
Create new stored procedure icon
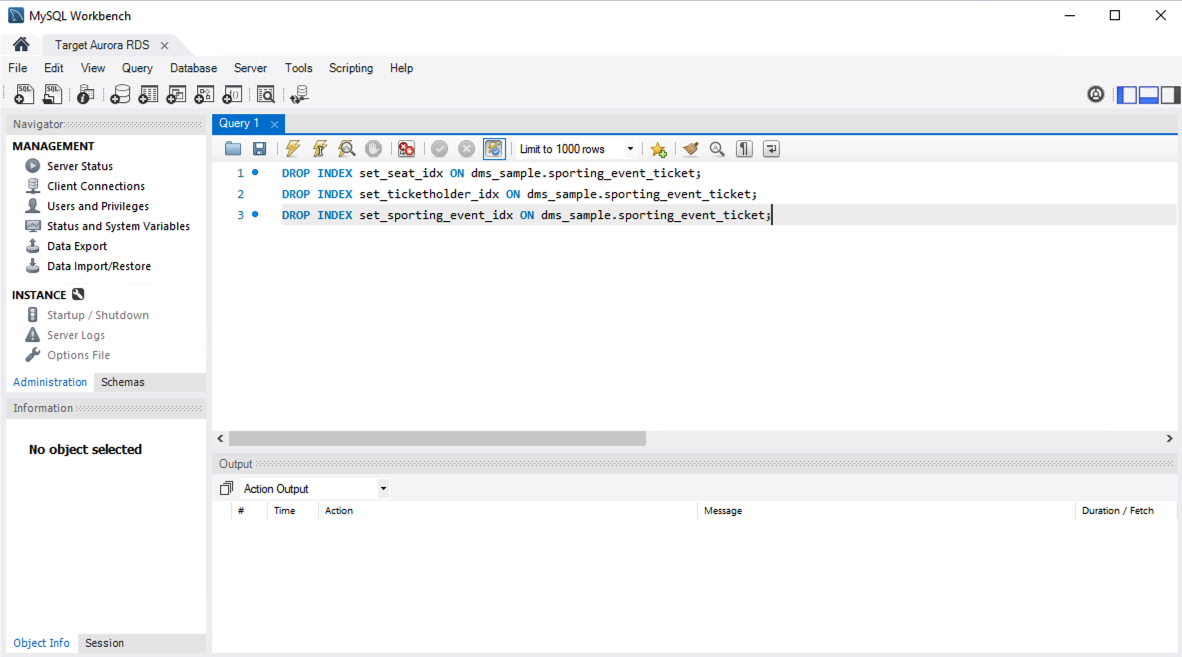click(204, 94)
